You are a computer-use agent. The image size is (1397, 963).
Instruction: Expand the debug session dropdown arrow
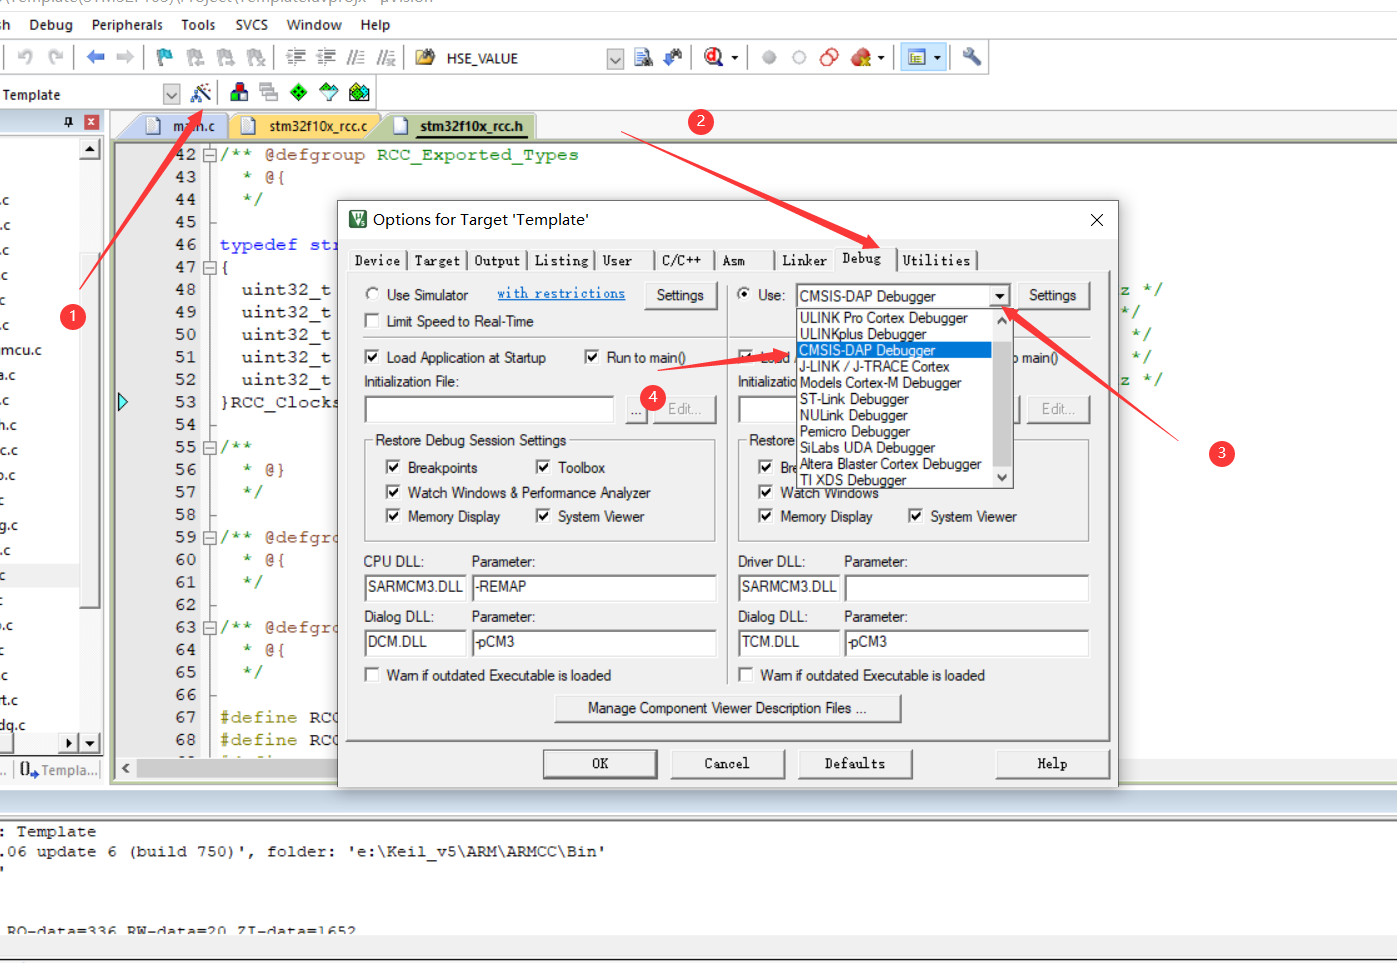point(735,58)
